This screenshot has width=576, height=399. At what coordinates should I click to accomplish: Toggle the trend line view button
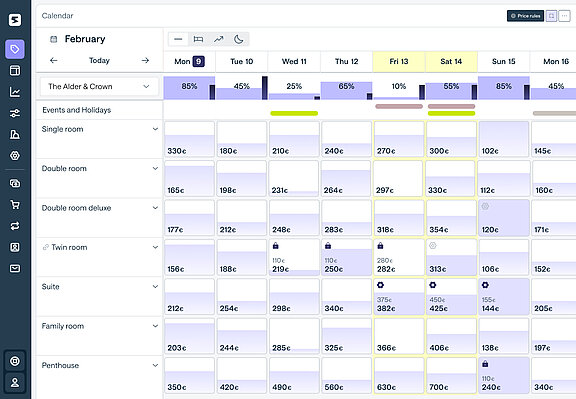click(219, 39)
